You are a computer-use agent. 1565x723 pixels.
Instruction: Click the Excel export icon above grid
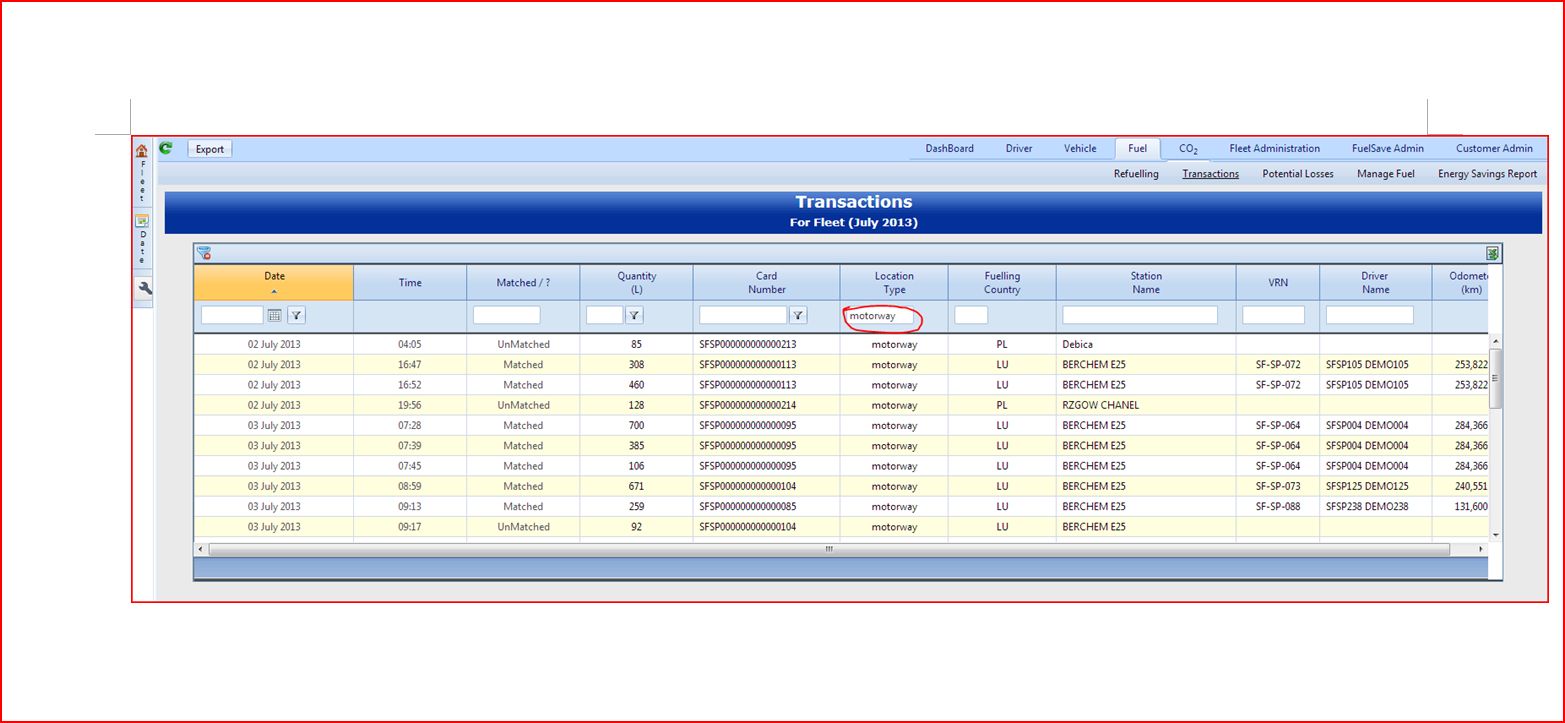(x=1492, y=253)
